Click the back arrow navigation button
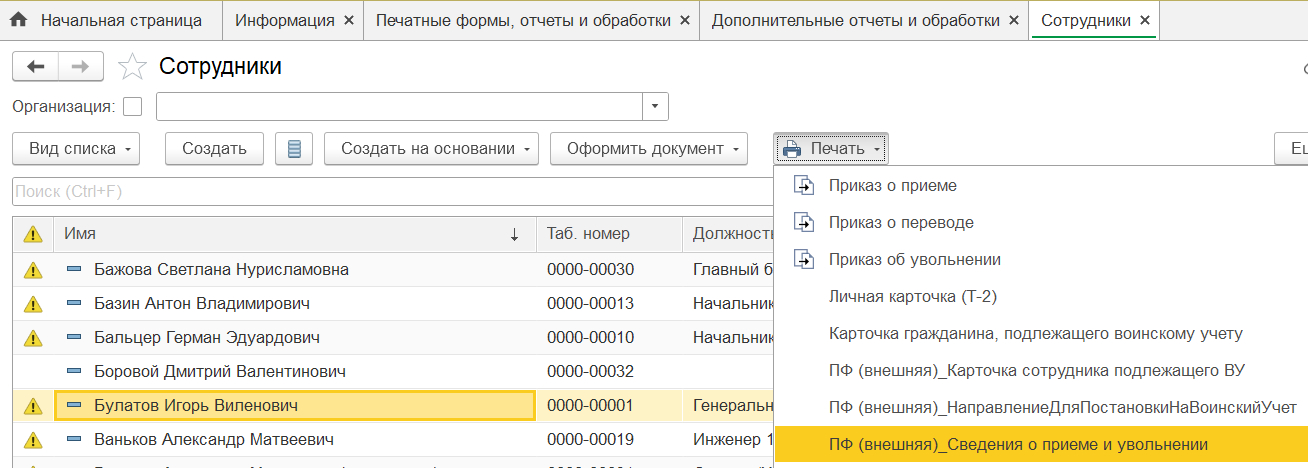The width and height of the screenshot is (1308, 468). pos(35,67)
